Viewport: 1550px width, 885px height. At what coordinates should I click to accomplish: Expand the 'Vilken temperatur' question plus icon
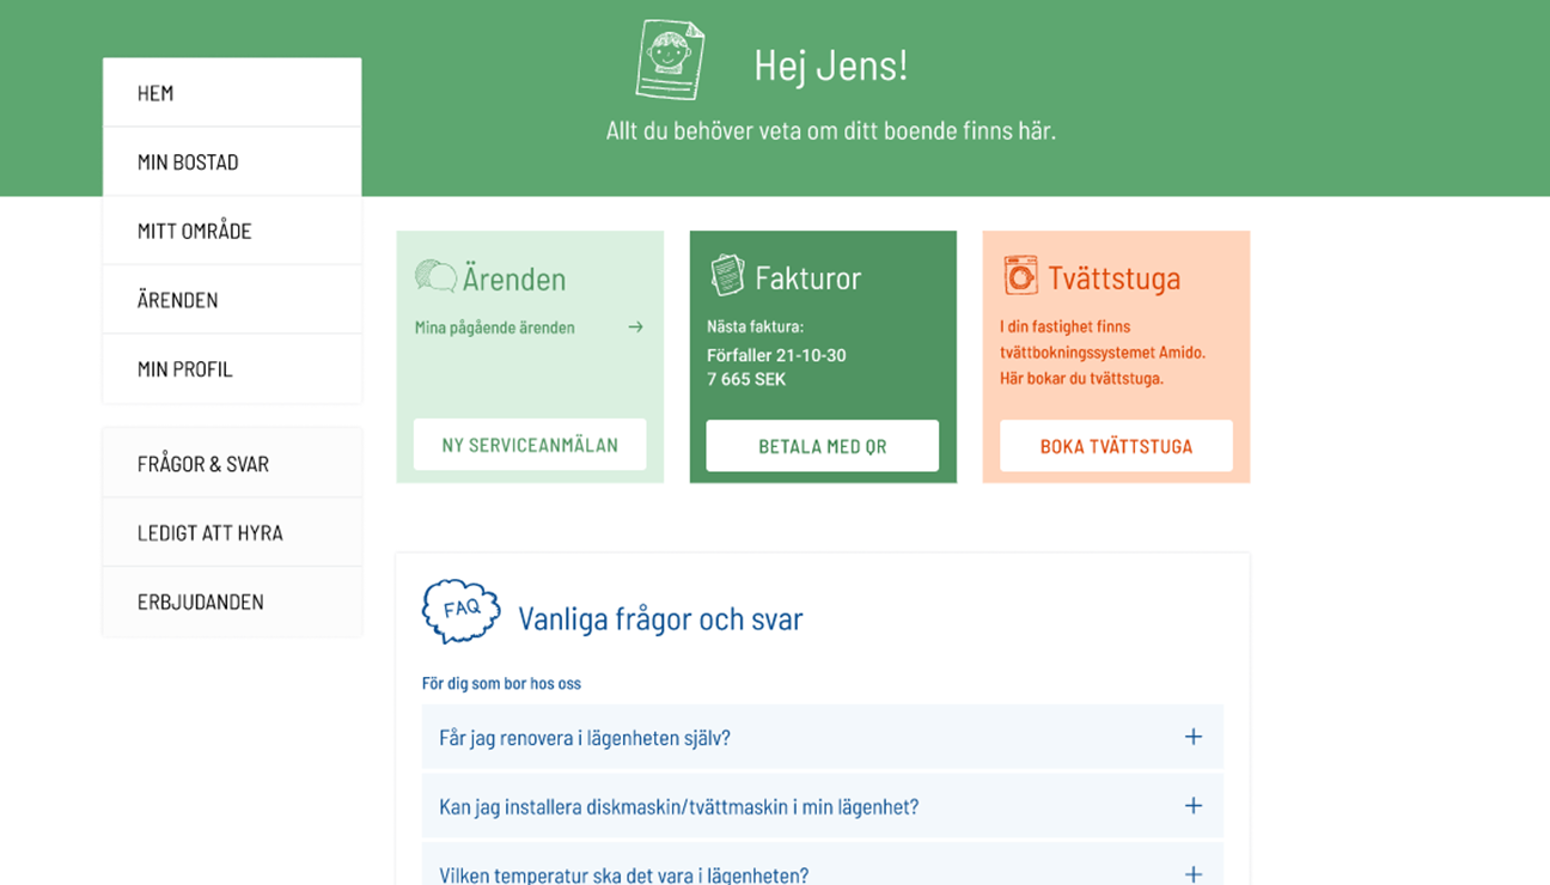pyautogui.click(x=1193, y=873)
